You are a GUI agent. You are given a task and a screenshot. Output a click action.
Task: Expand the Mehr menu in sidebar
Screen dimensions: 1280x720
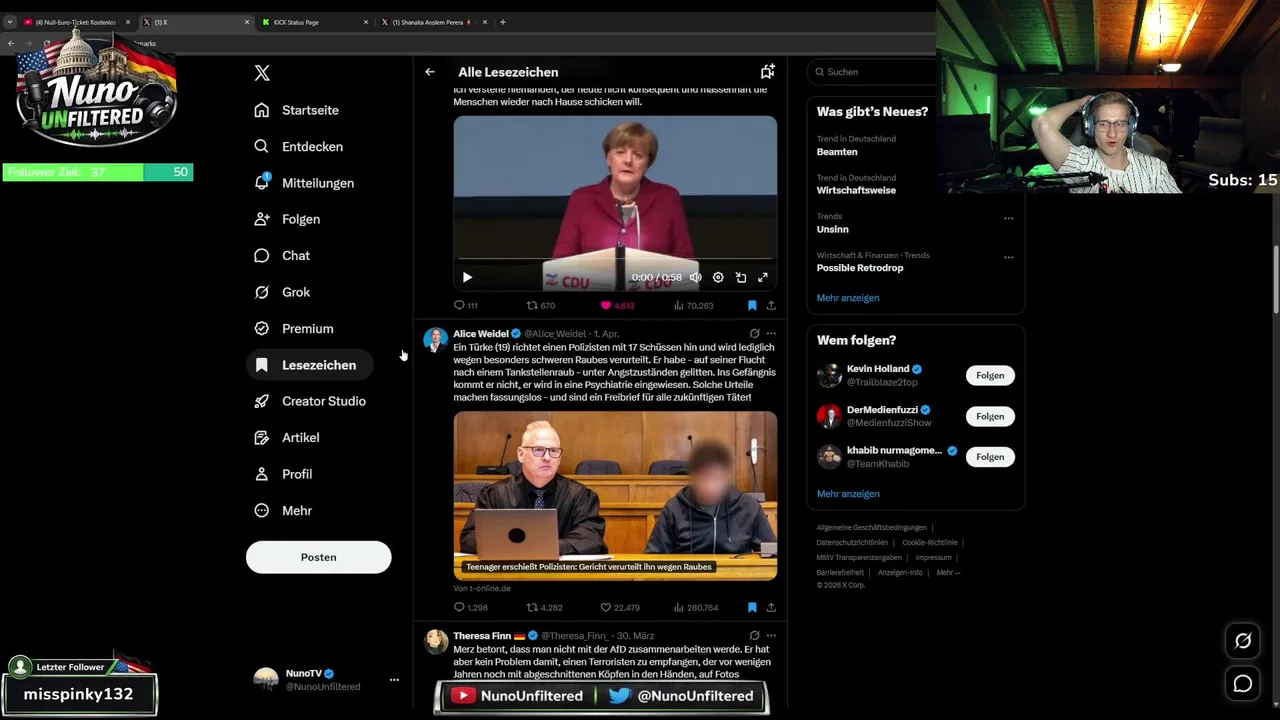pos(283,510)
